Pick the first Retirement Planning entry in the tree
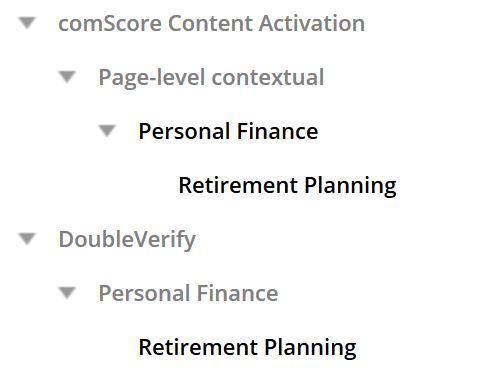499x381 pixels. [288, 186]
